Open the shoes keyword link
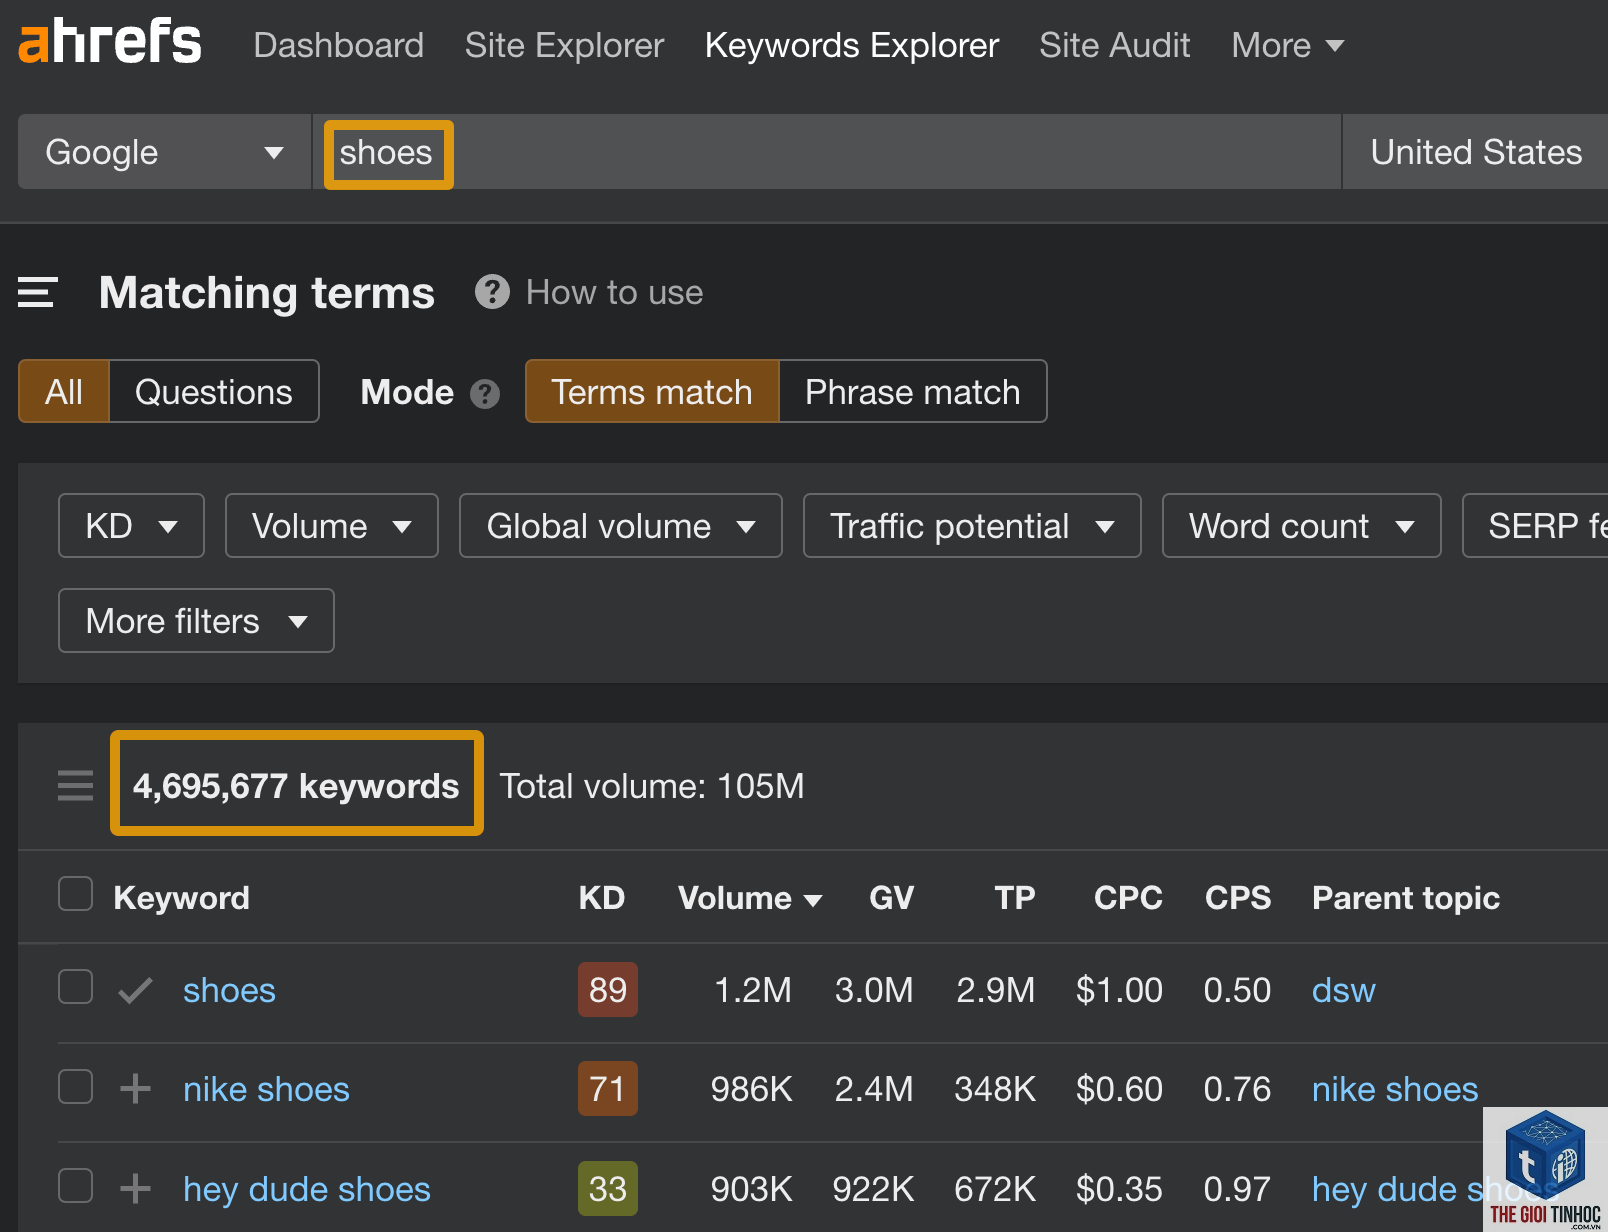The height and width of the screenshot is (1232, 1608). click(x=229, y=990)
